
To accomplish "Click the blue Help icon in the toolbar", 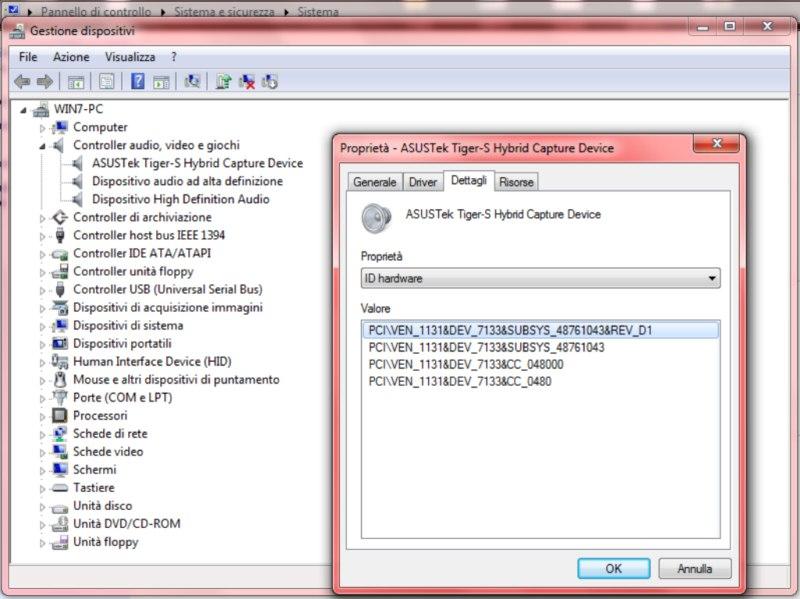I will coord(138,82).
